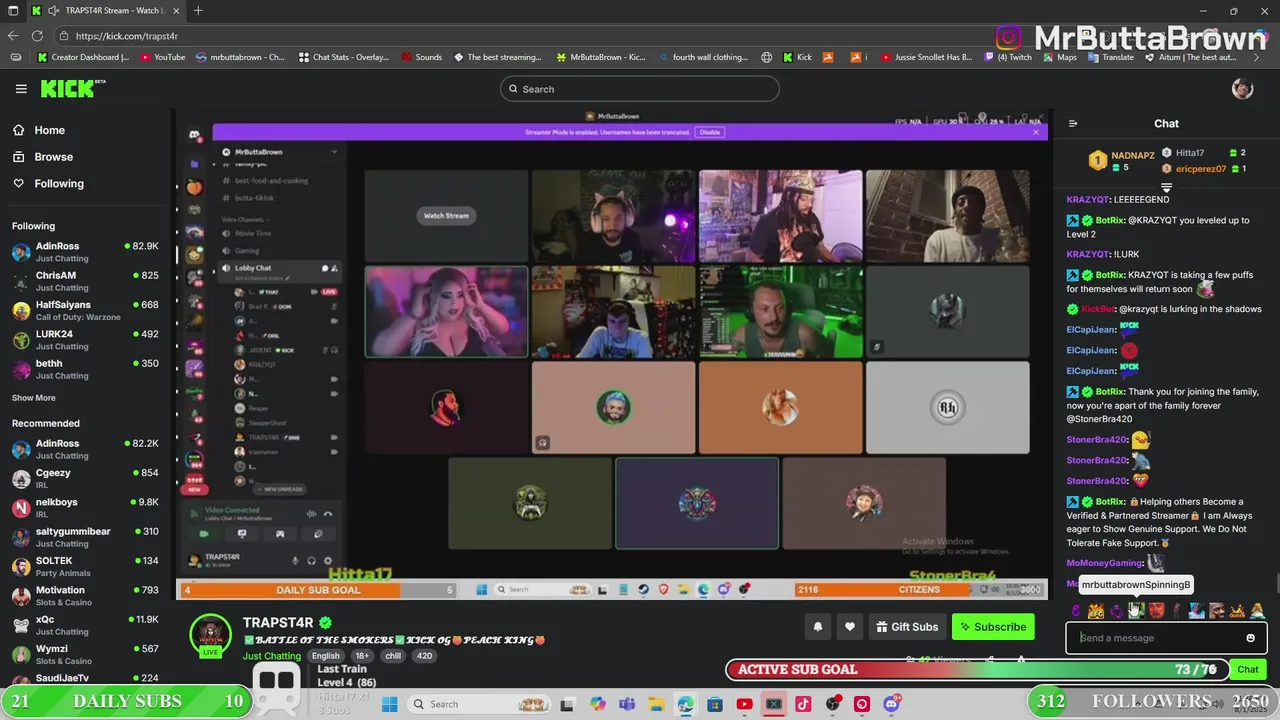This screenshot has height=720, width=1280.
Task: Click the TRAPST4R live avatar
Action: coord(211,637)
